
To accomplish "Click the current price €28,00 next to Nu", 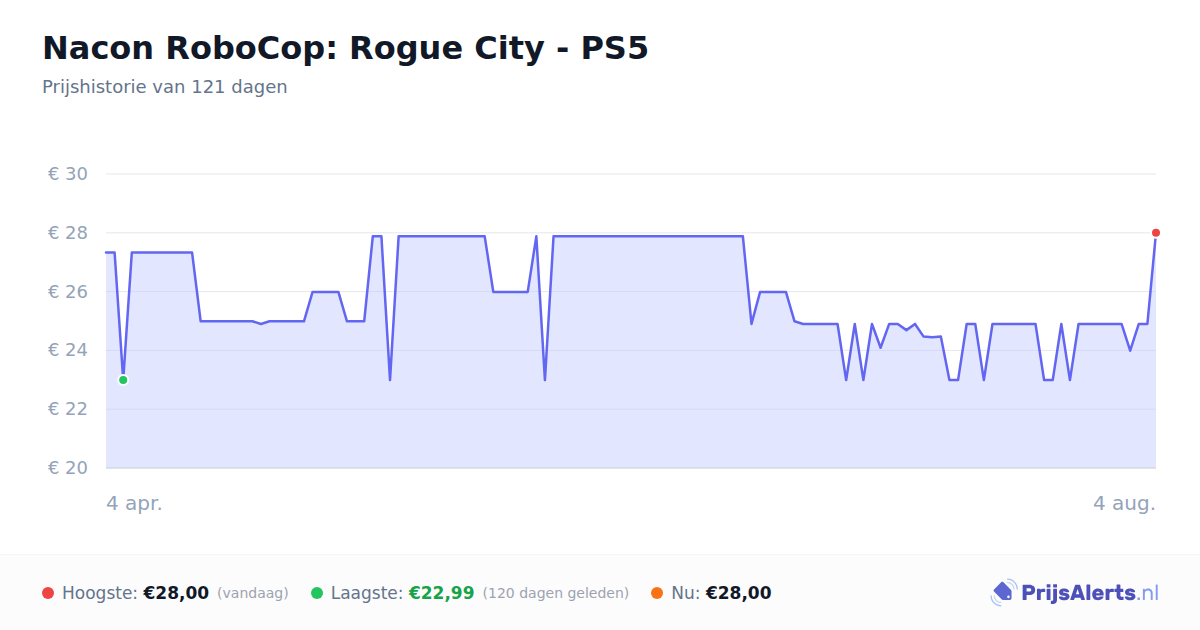I will pyautogui.click(x=738, y=593).
